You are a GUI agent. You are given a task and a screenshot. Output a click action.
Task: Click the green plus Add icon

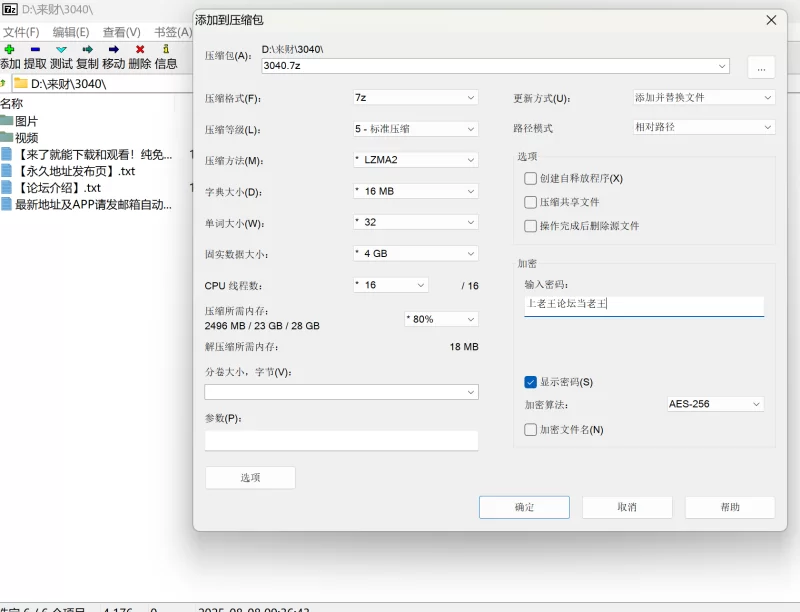[9, 49]
